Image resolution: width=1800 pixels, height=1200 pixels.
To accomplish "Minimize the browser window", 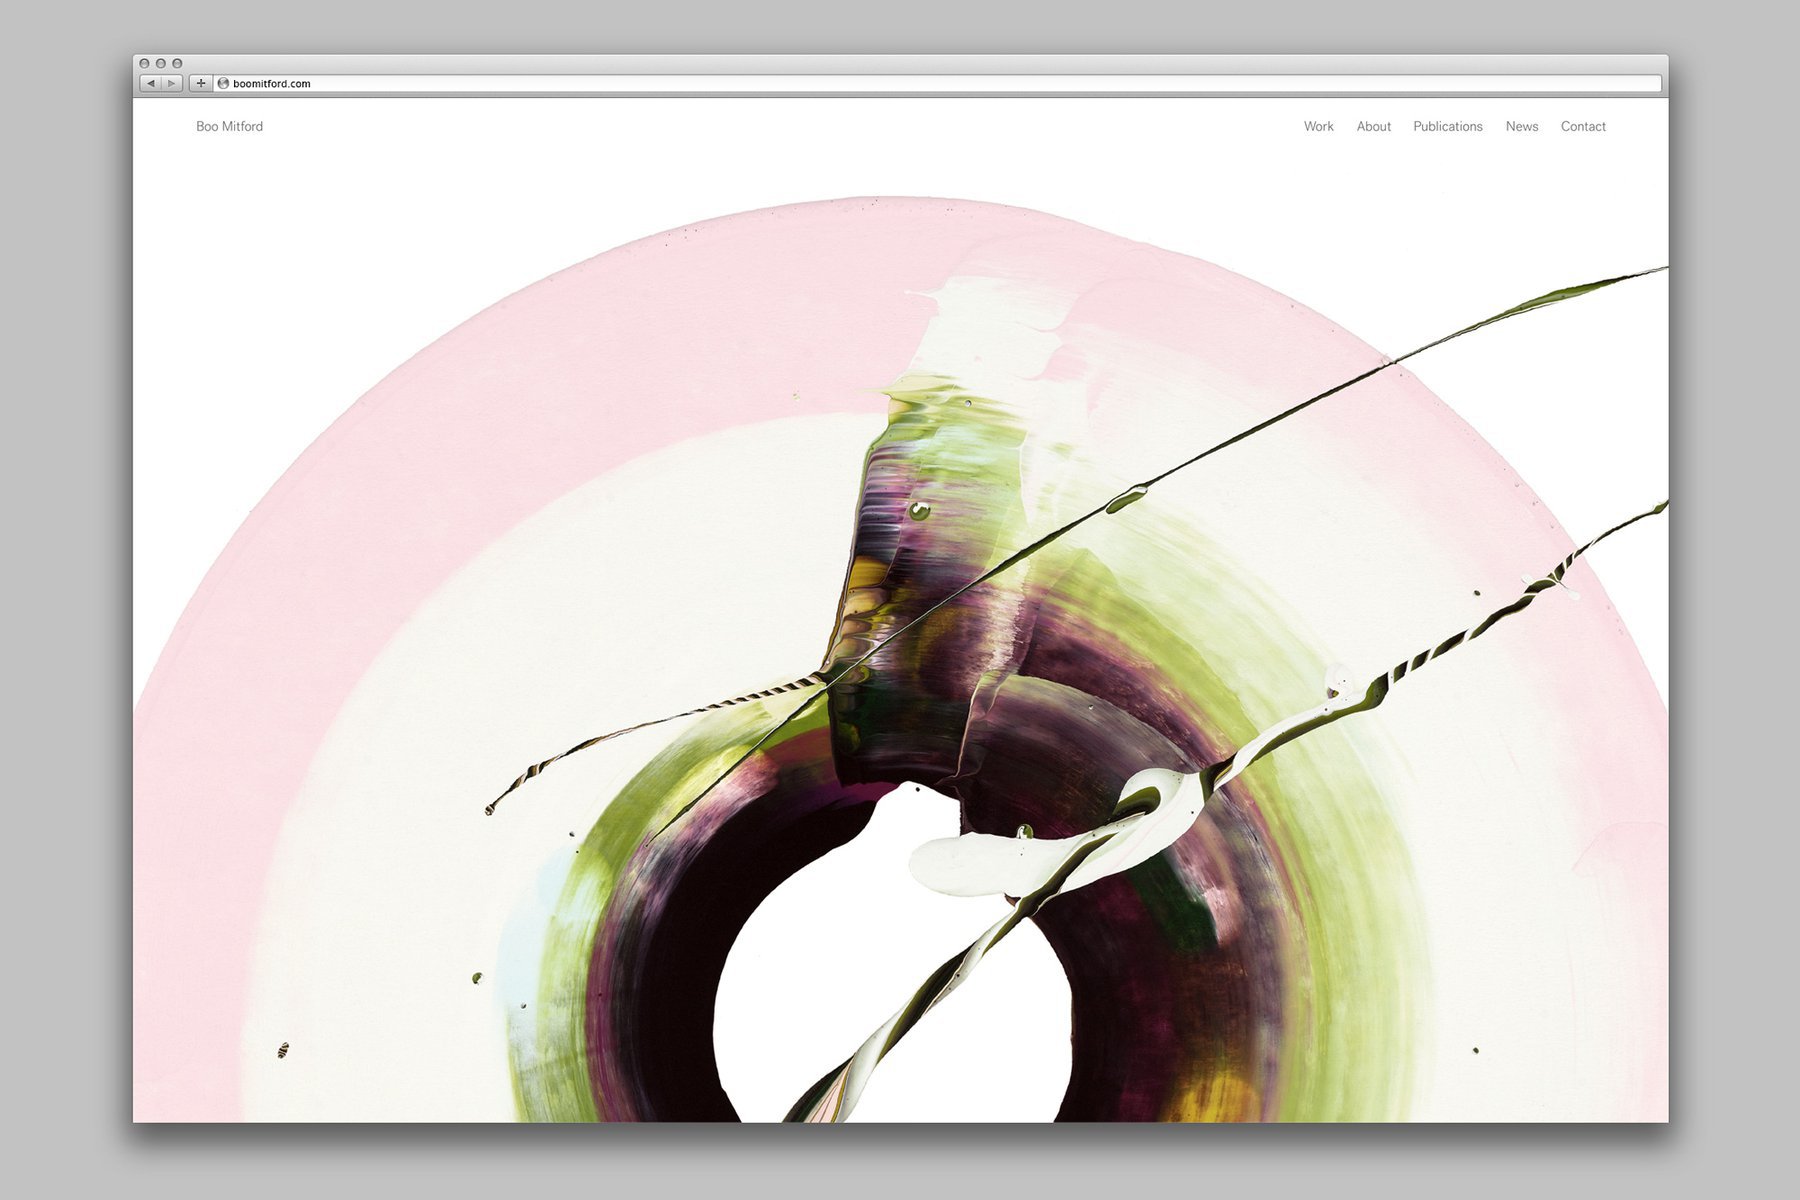I will click(160, 63).
